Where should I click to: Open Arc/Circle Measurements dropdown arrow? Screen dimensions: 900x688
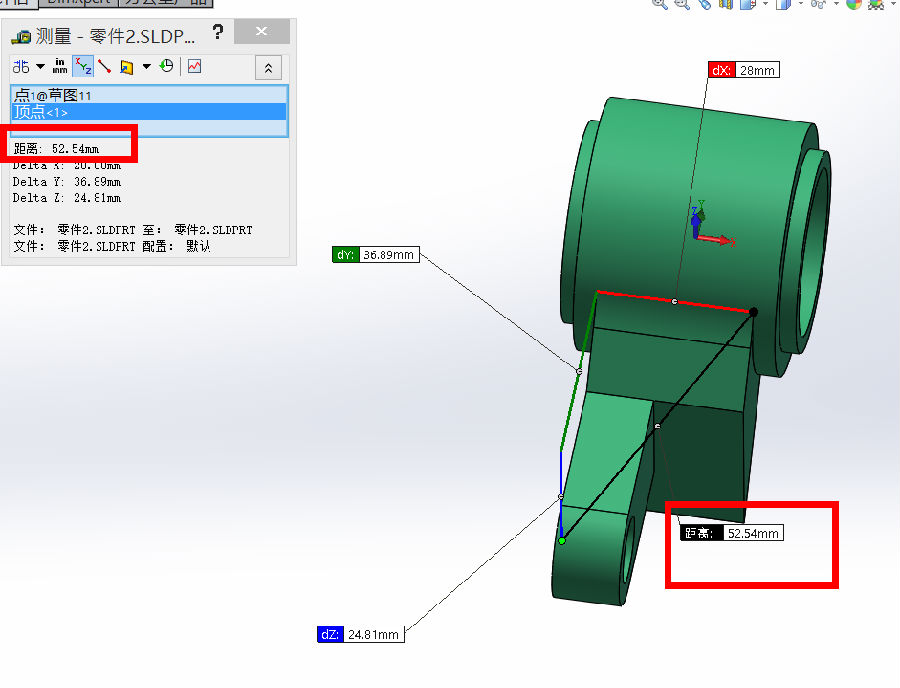coord(41,67)
